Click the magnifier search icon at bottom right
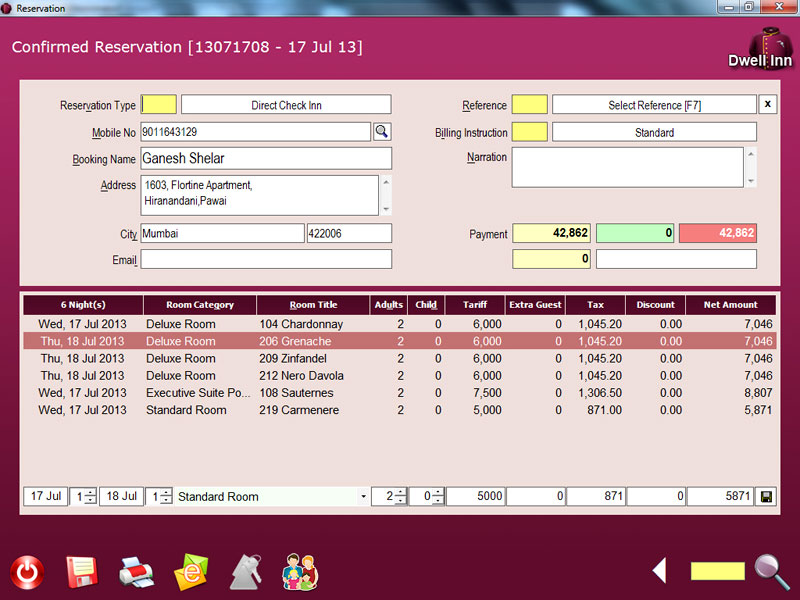The height and width of the screenshot is (600, 800). click(771, 571)
